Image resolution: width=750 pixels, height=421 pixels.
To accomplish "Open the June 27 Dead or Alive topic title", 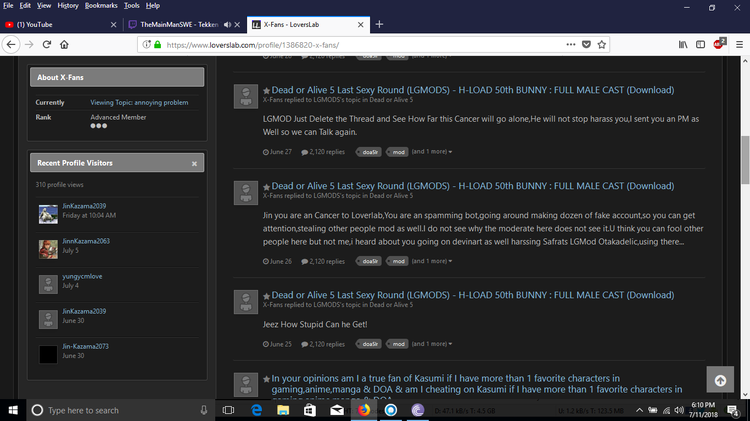I will tap(473, 90).
